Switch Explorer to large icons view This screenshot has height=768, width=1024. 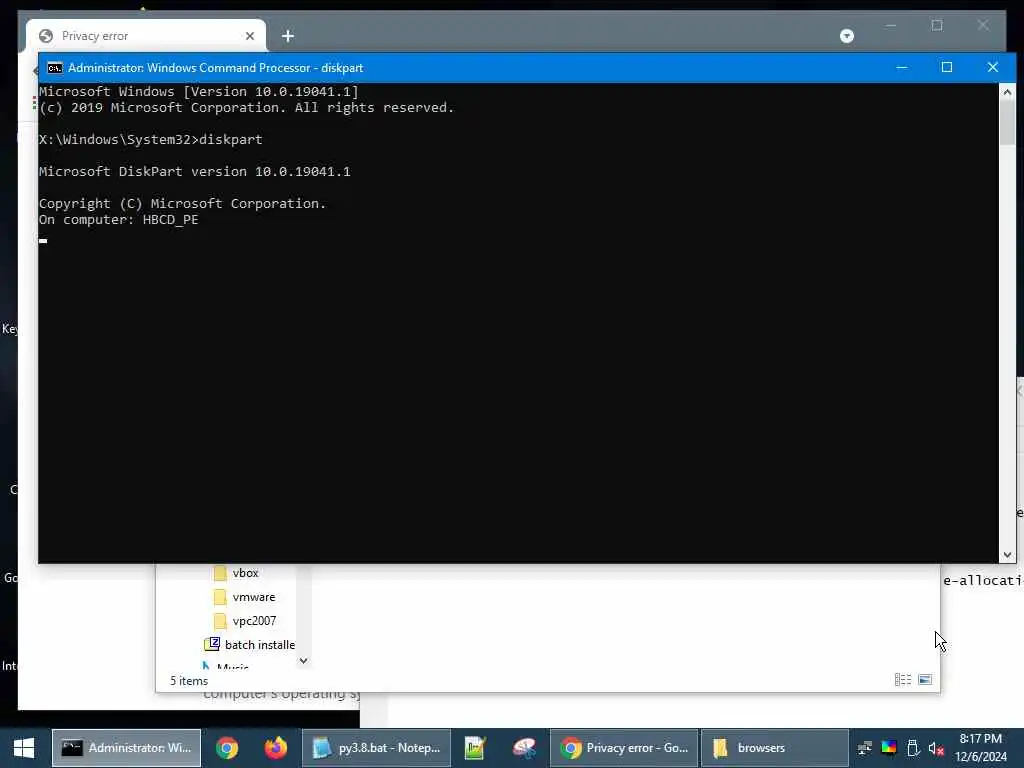click(925, 680)
